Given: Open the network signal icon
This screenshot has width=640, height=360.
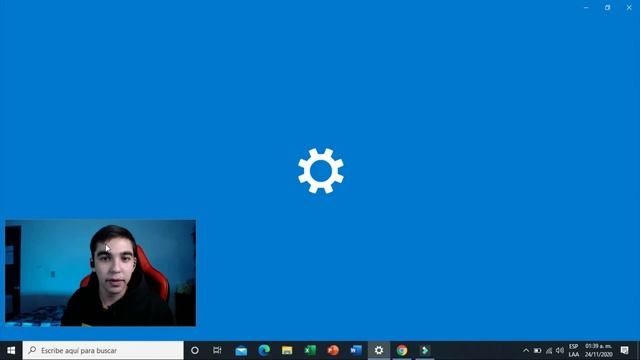Looking at the screenshot, I should [549, 350].
